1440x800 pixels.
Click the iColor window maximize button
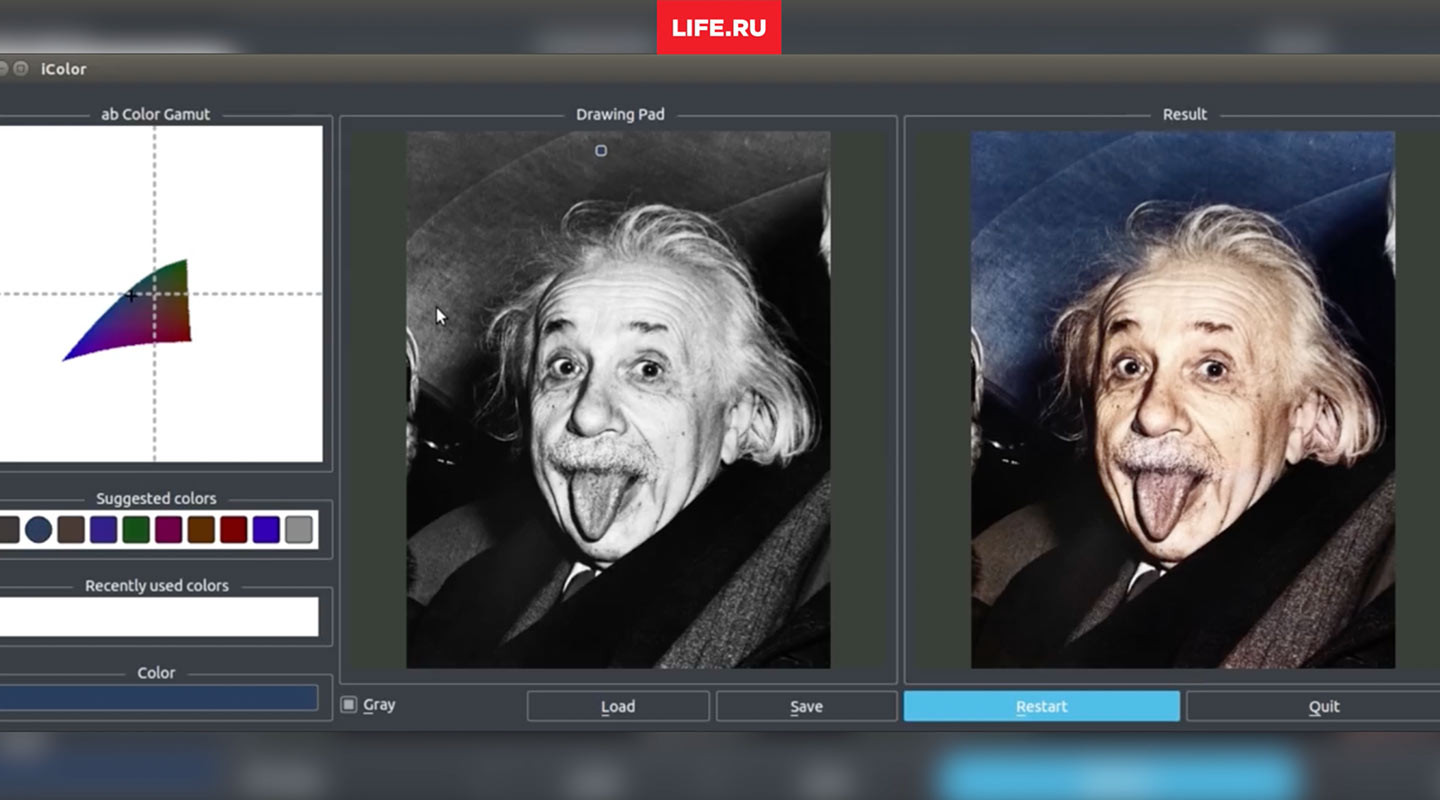pyautogui.click(x=21, y=69)
